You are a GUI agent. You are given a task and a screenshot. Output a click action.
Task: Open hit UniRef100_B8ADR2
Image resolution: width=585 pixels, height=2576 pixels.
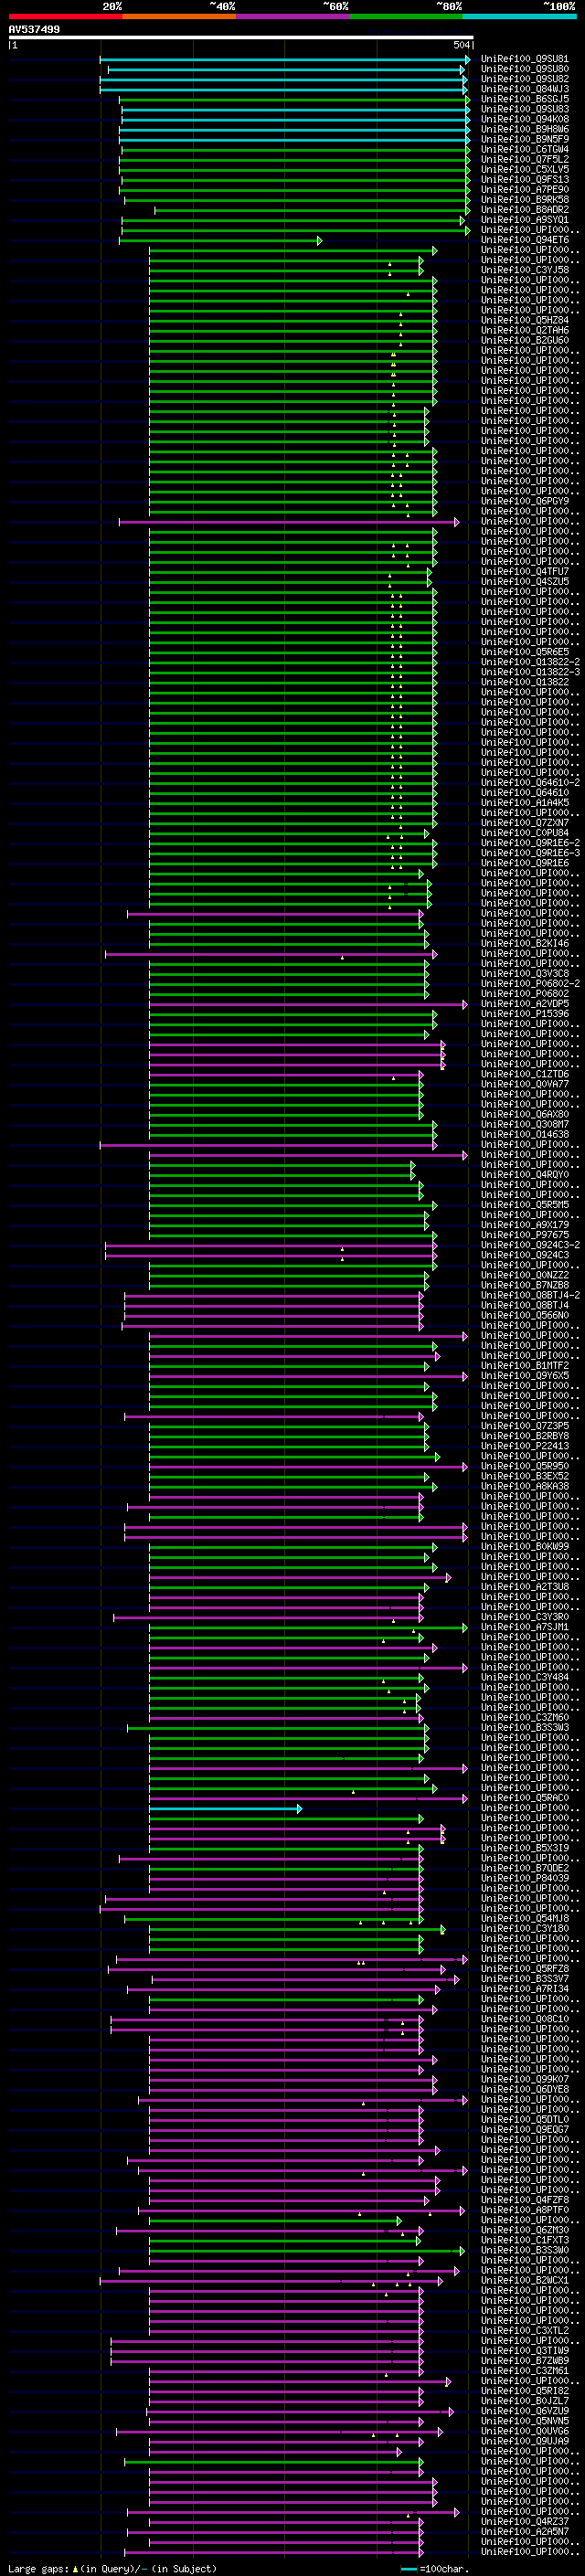(x=525, y=210)
